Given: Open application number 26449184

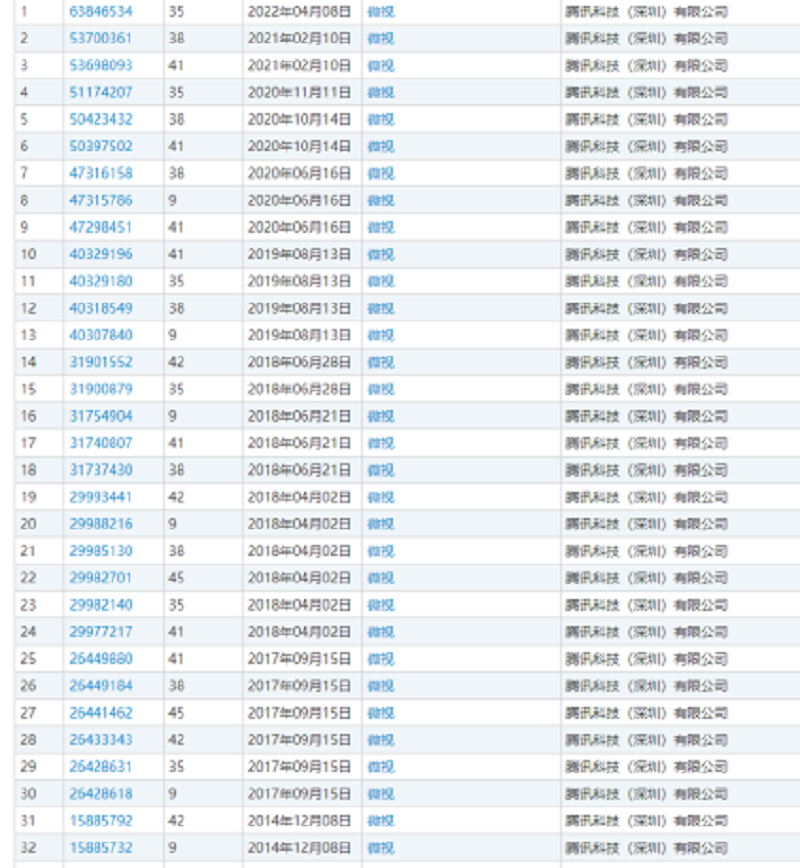Looking at the screenshot, I should point(100,686).
